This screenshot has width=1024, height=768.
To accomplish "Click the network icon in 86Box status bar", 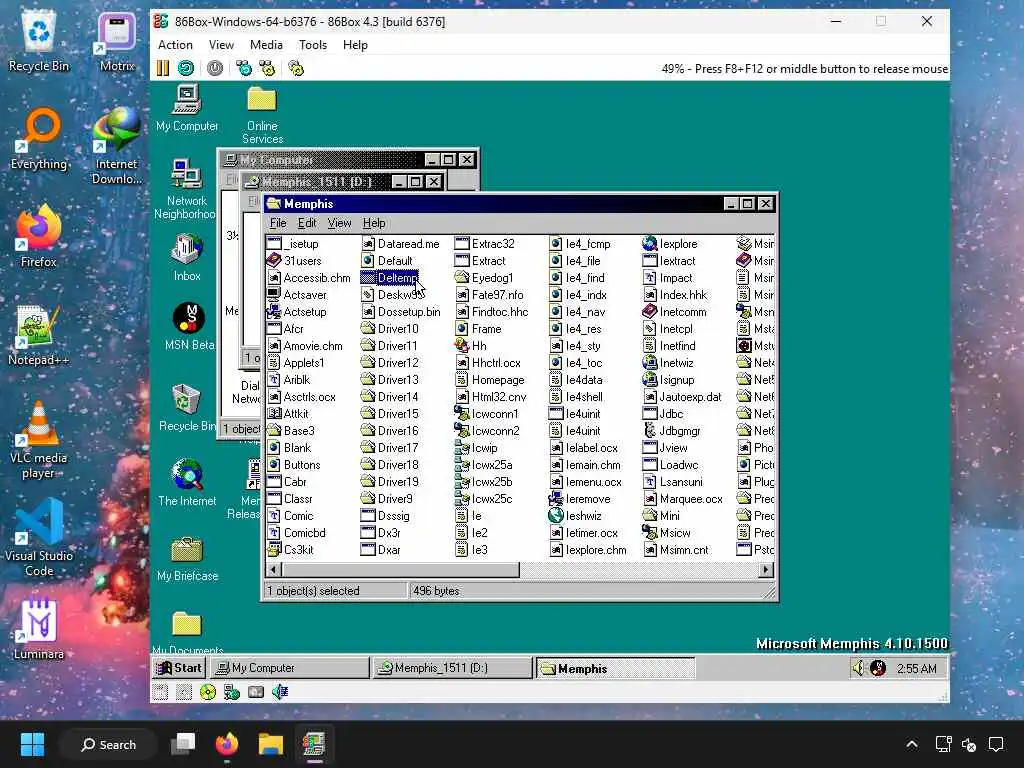I will pyautogui.click(x=232, y=692).
